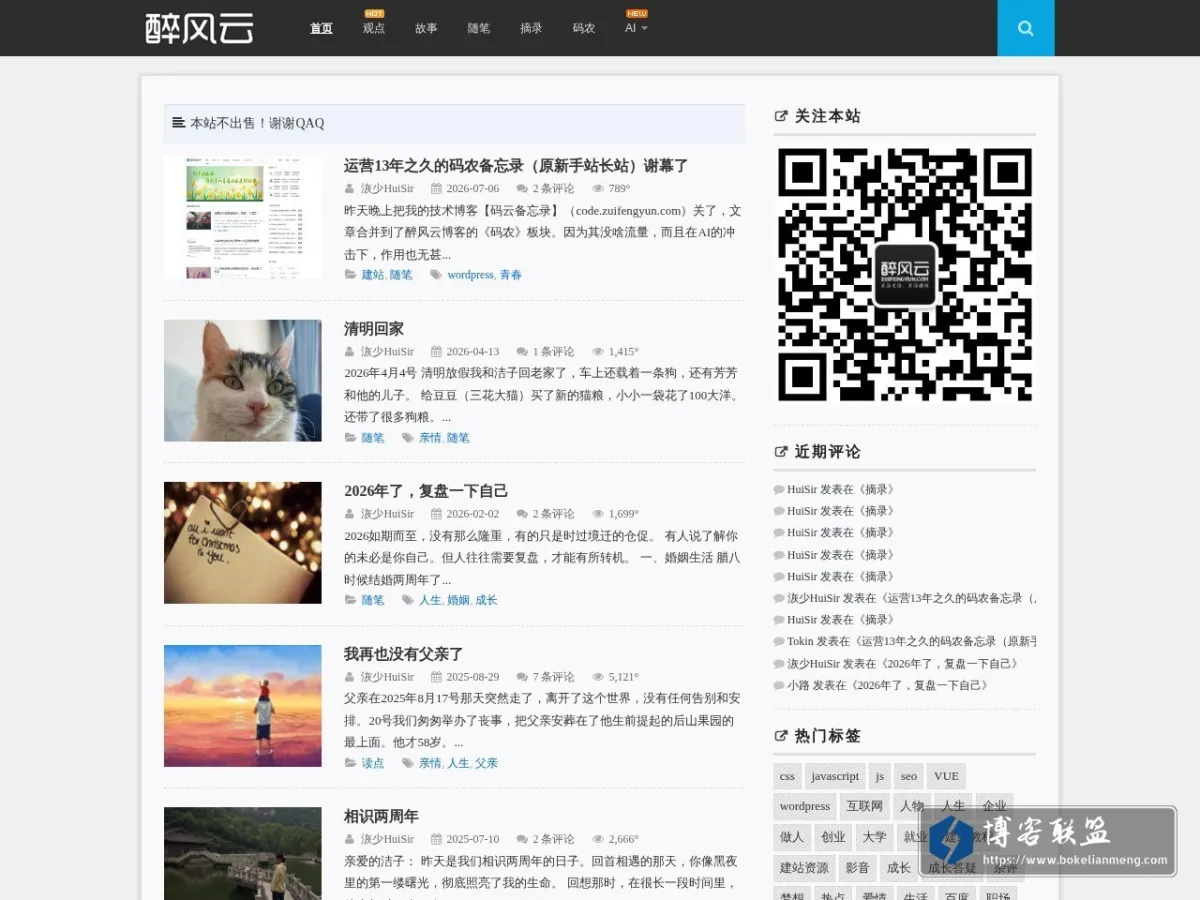Image resolution: width=1200 pixels, height=900 pixels.
Task: Open the search icon in header
Action: 1025,28
